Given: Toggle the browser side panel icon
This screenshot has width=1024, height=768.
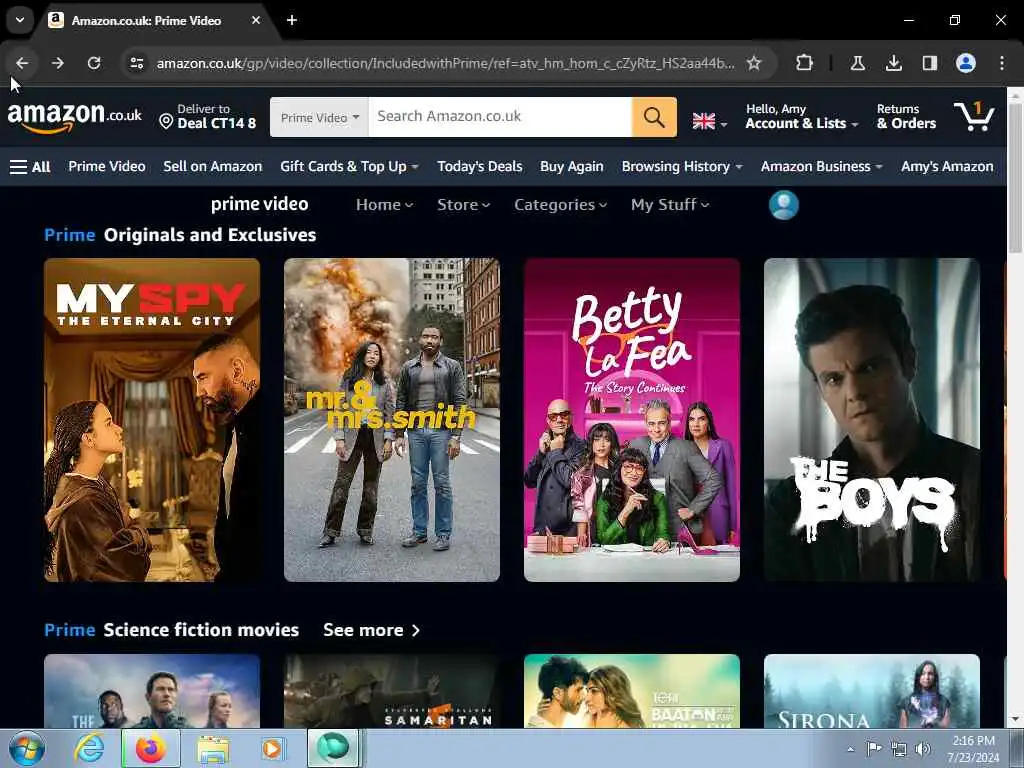Looking at the screenshot, I should (x=929, y=63).
